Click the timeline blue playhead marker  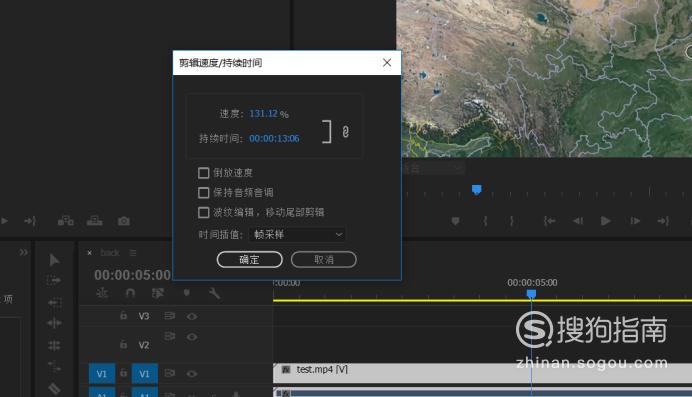531,294
